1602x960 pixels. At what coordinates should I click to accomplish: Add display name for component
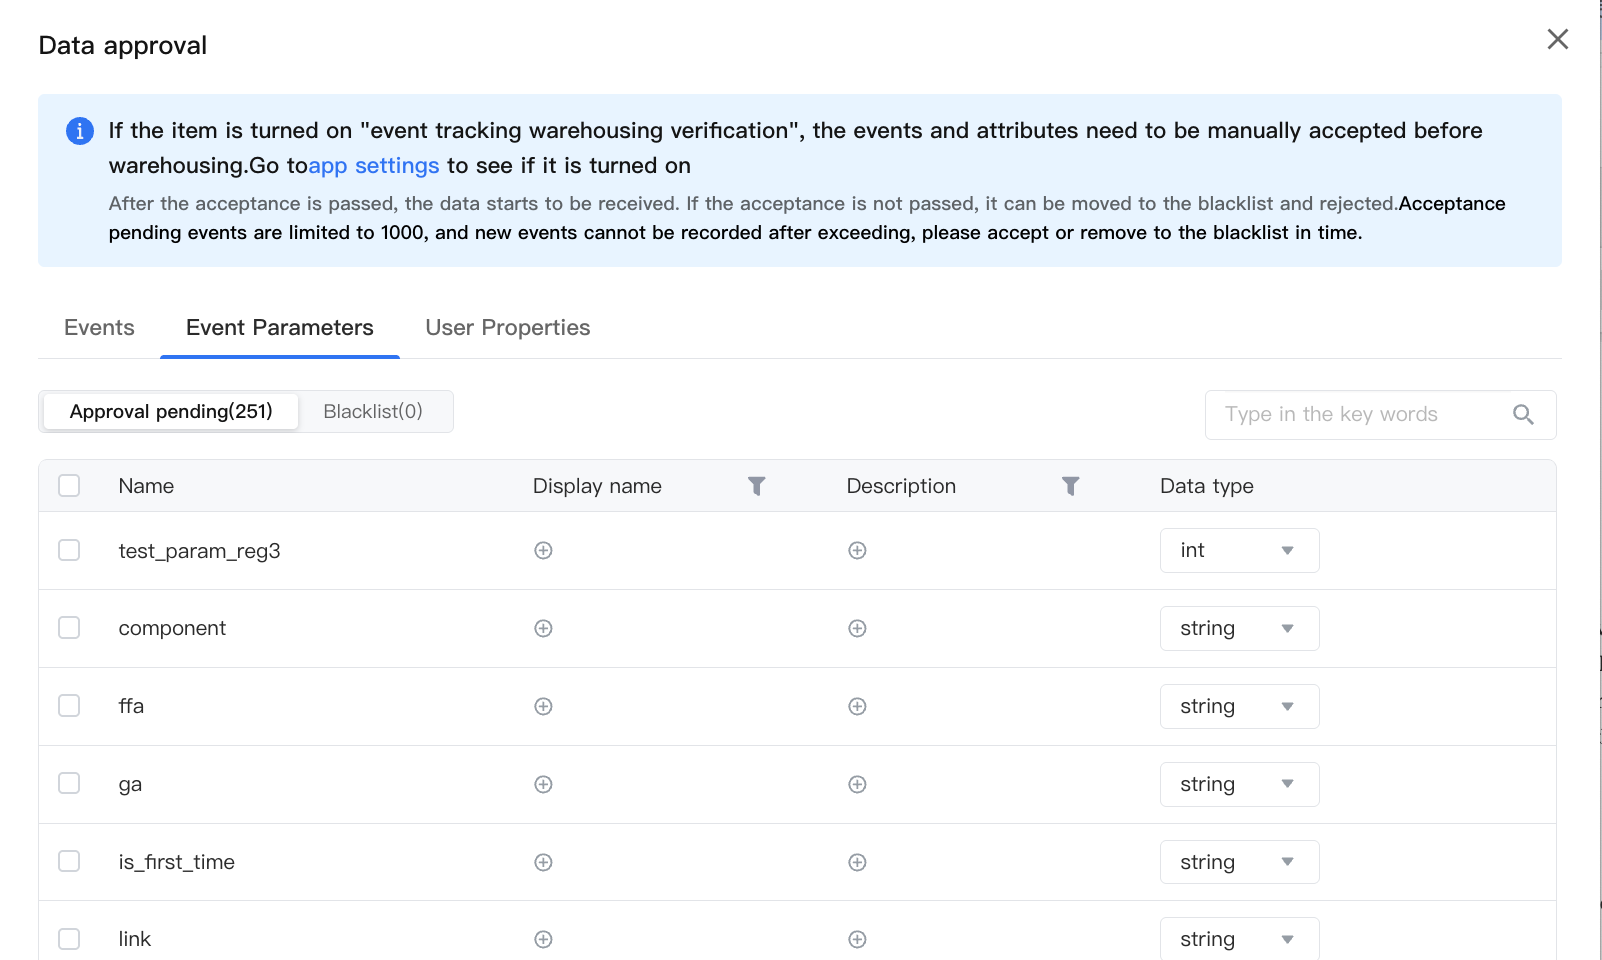(543, 628)
